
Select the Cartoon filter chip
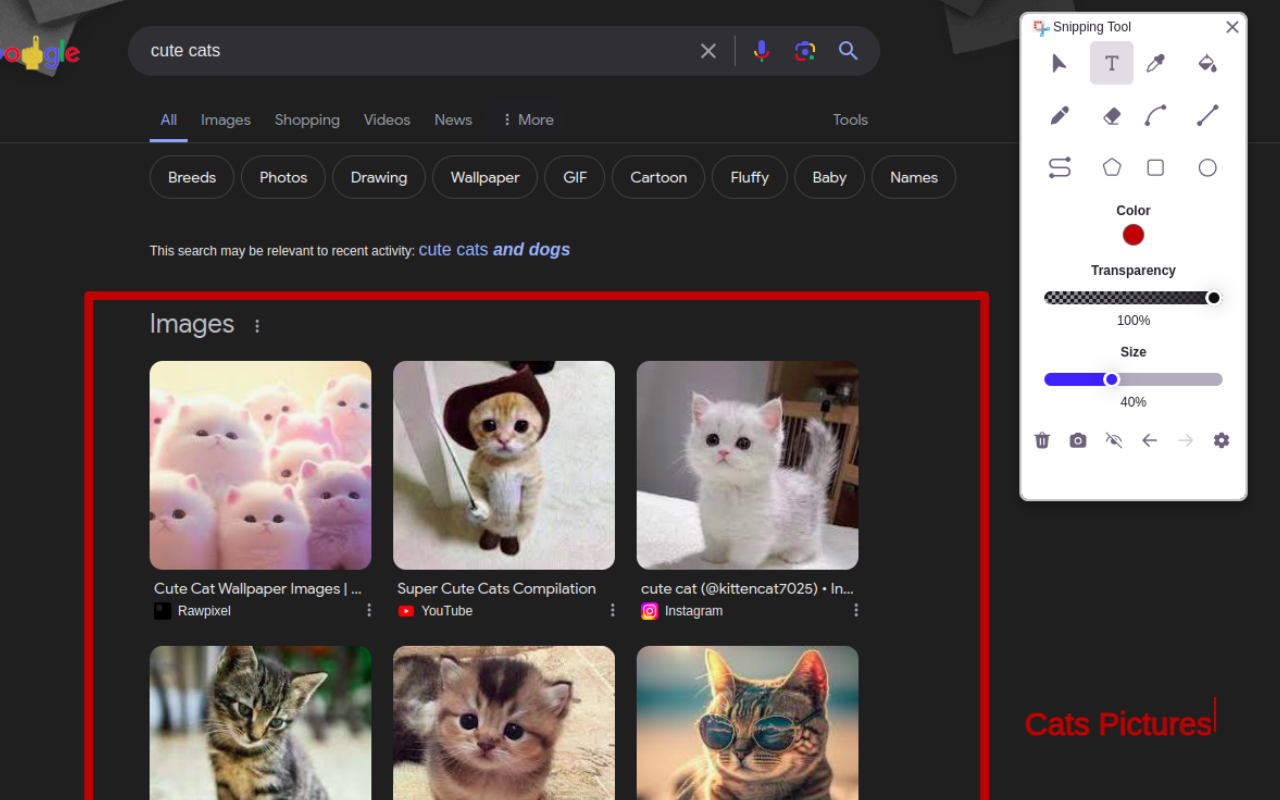point(658,177)
